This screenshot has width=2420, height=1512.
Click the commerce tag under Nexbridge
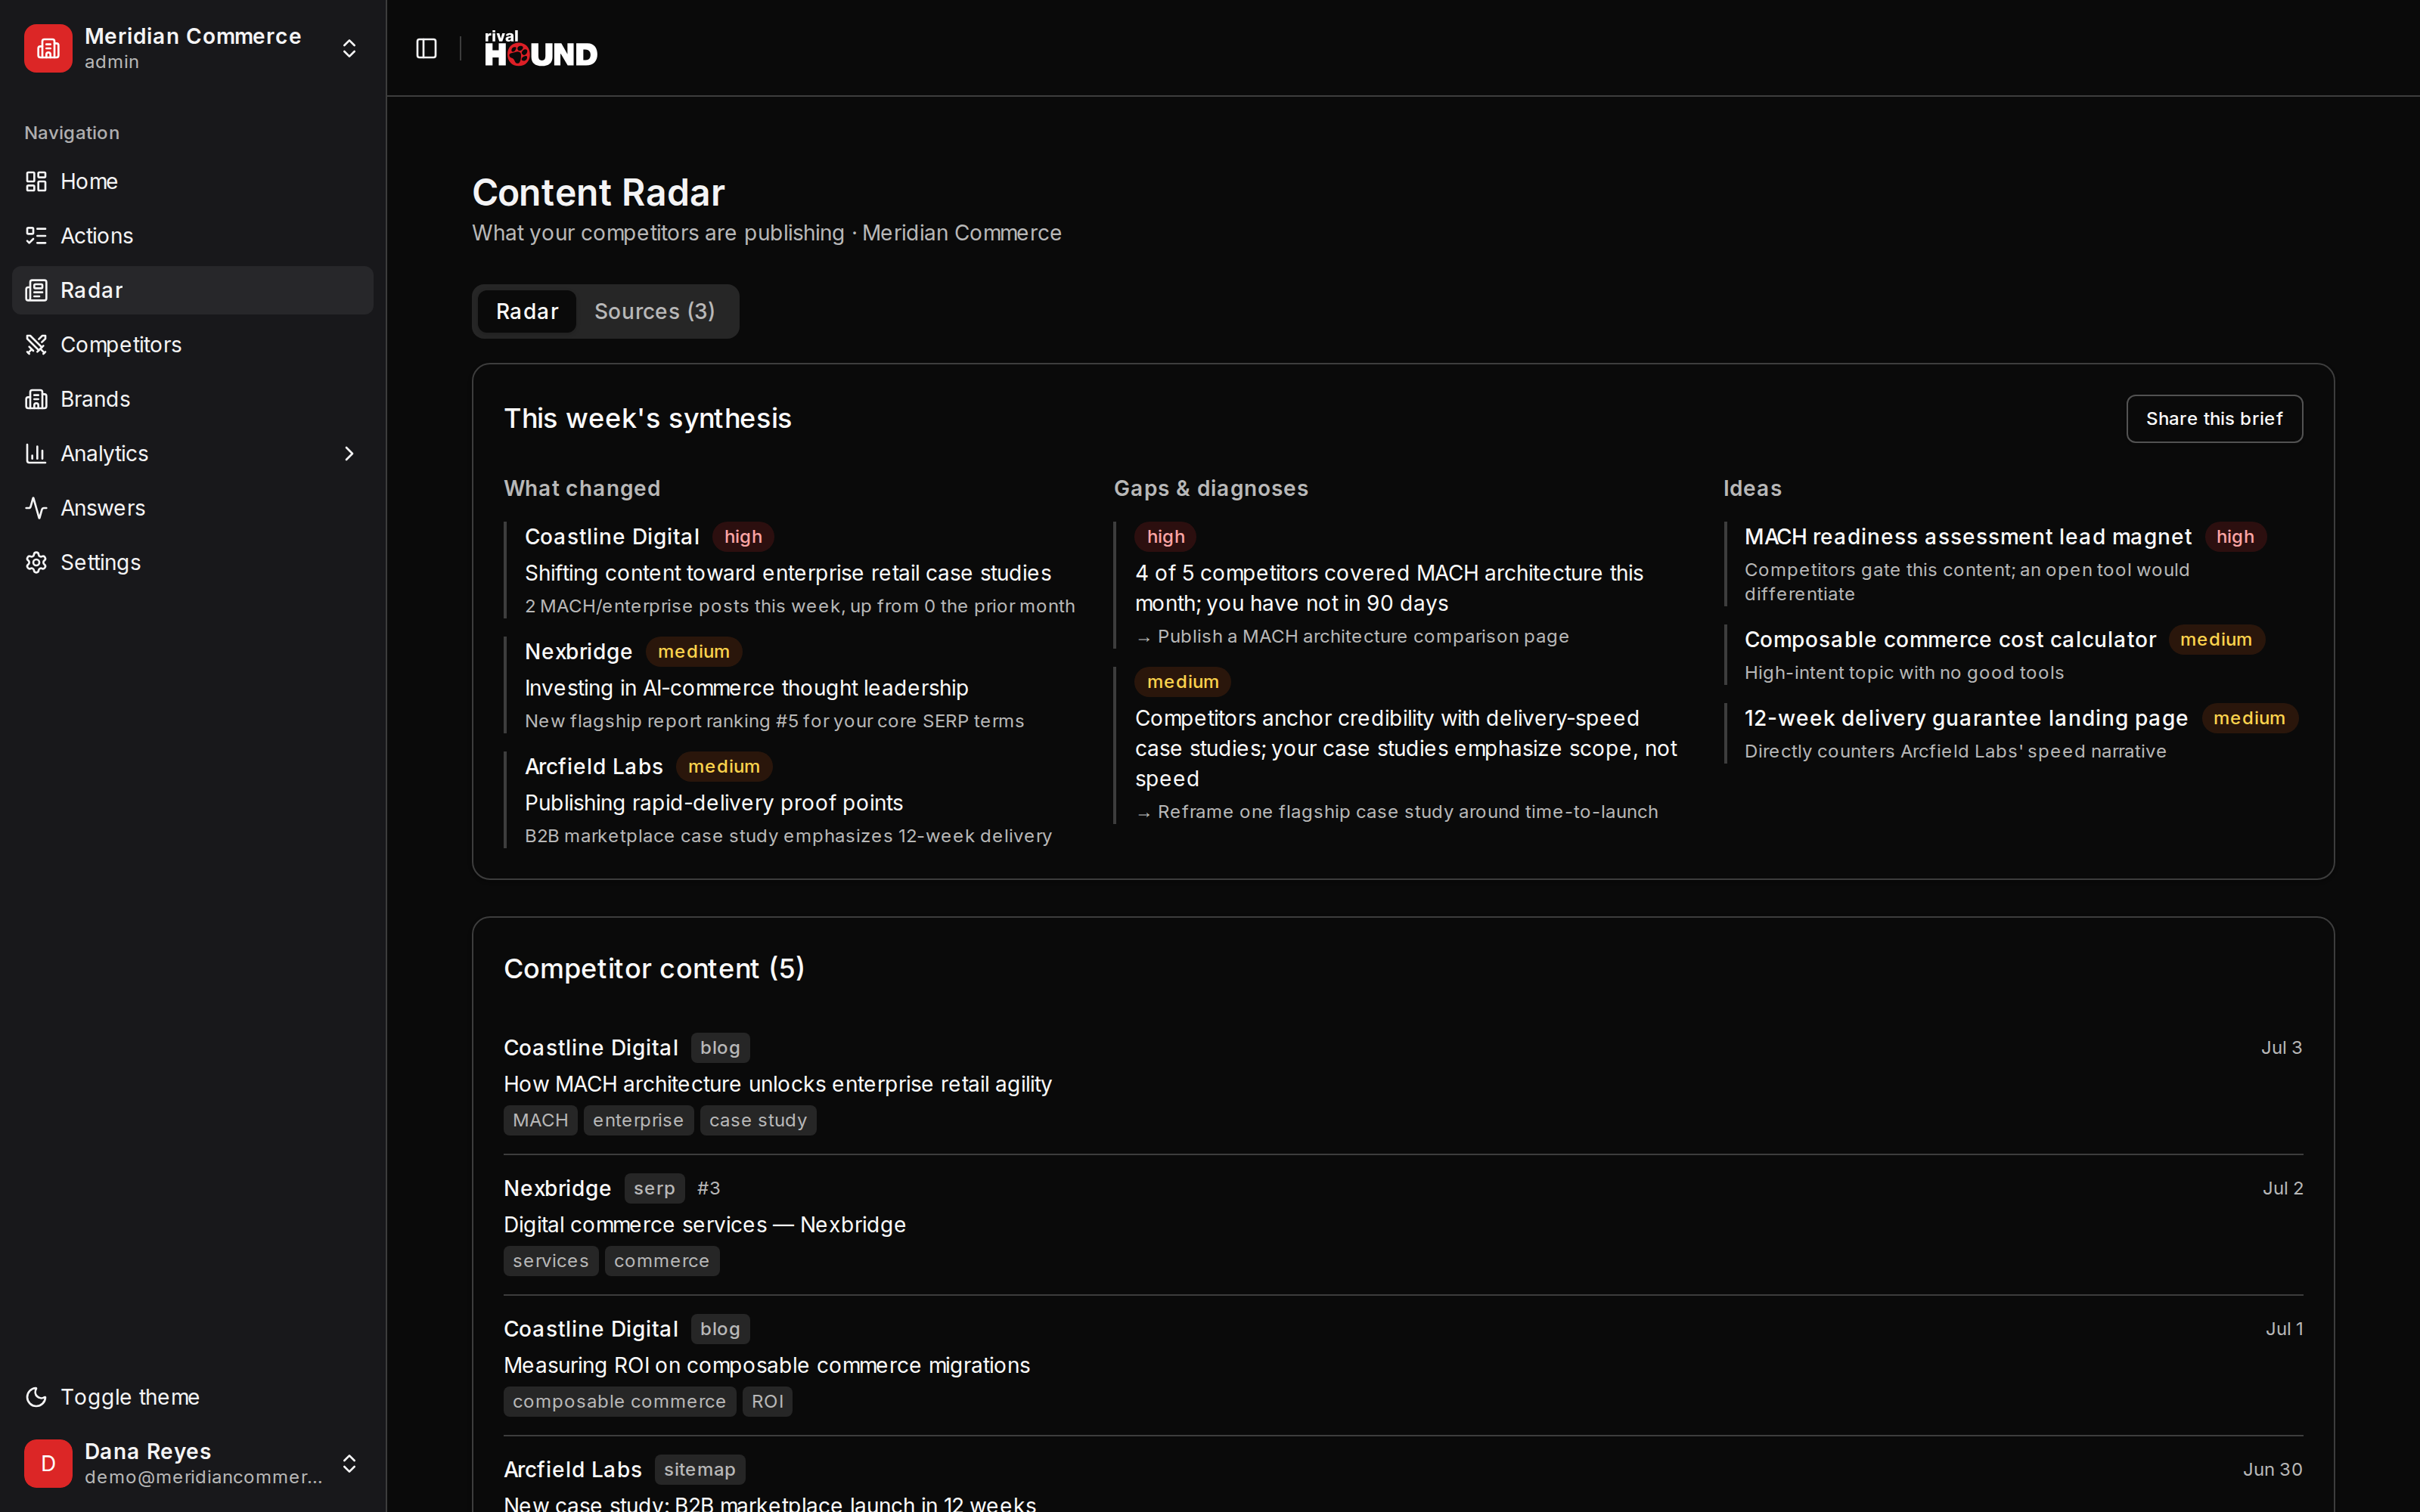tap(662, 1261)
